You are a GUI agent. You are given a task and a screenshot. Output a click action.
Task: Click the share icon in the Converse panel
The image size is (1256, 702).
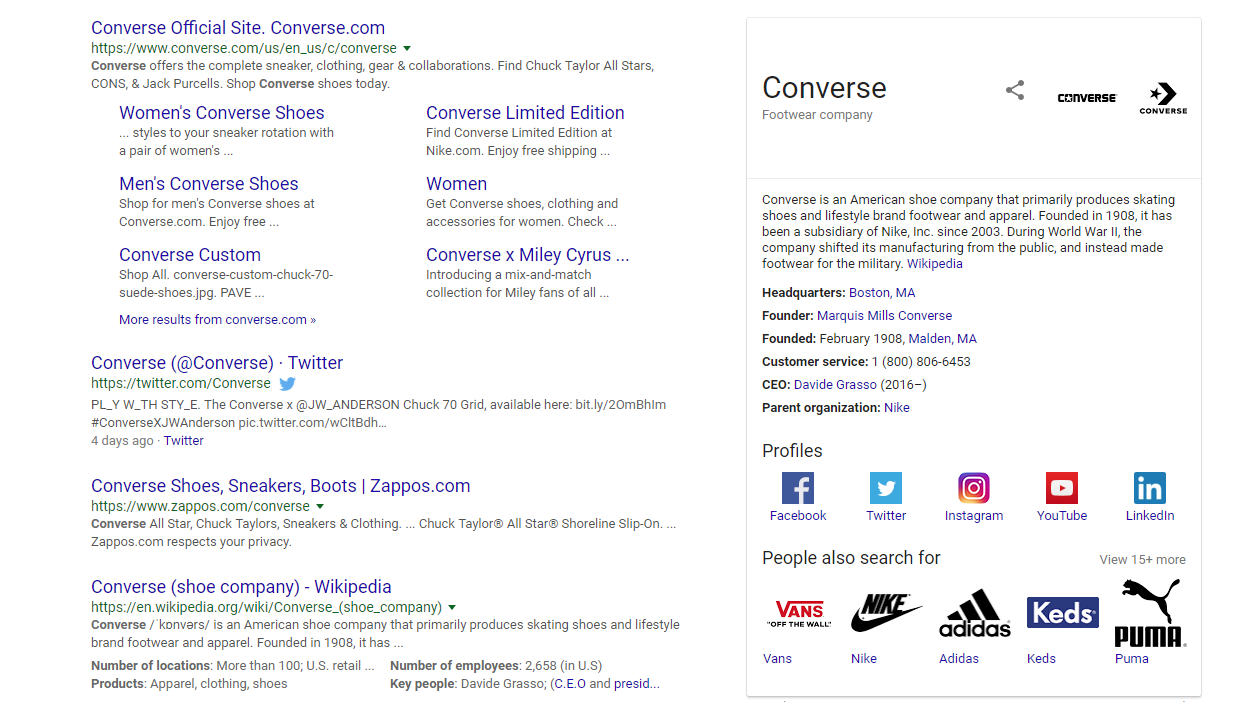click(1015, 91)
